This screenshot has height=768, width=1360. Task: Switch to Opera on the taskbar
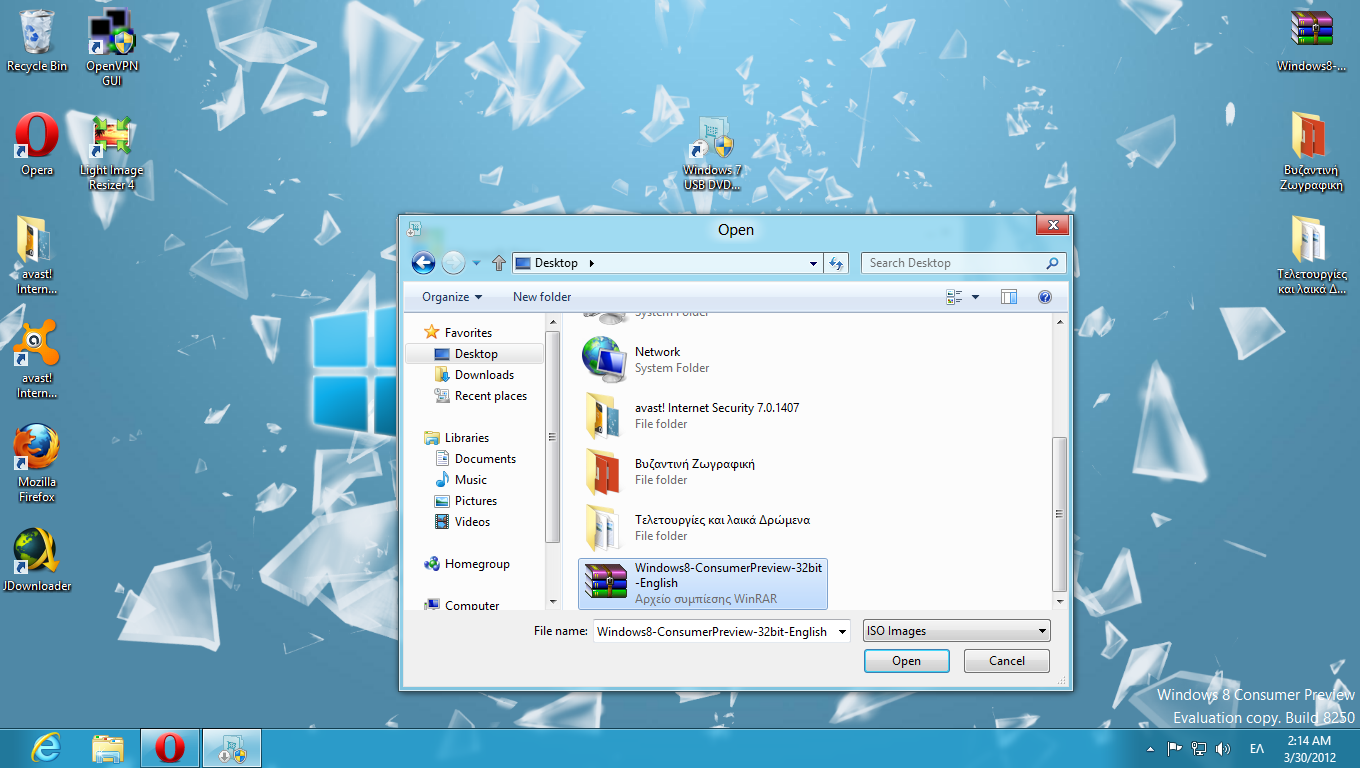[x=170, y=747]
